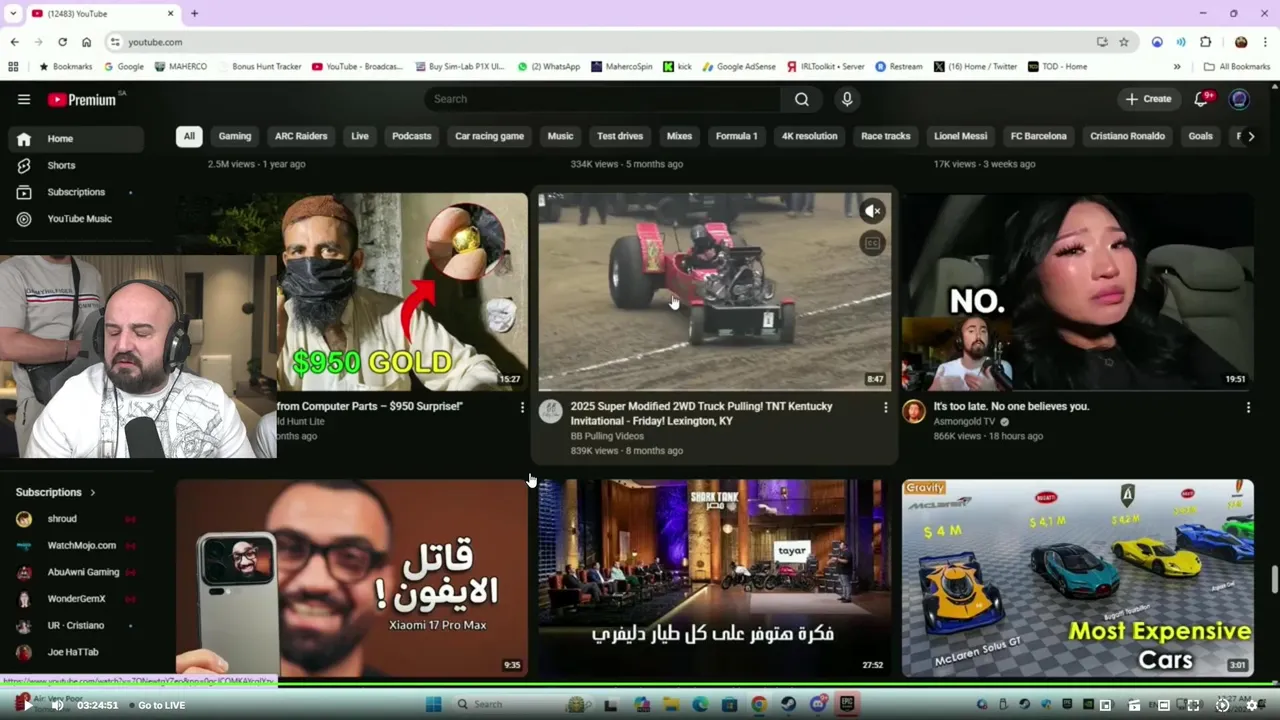The image size is (1280, 720).
Task: Open options for "It's too late" video
Action: (x=1248, y=407)
